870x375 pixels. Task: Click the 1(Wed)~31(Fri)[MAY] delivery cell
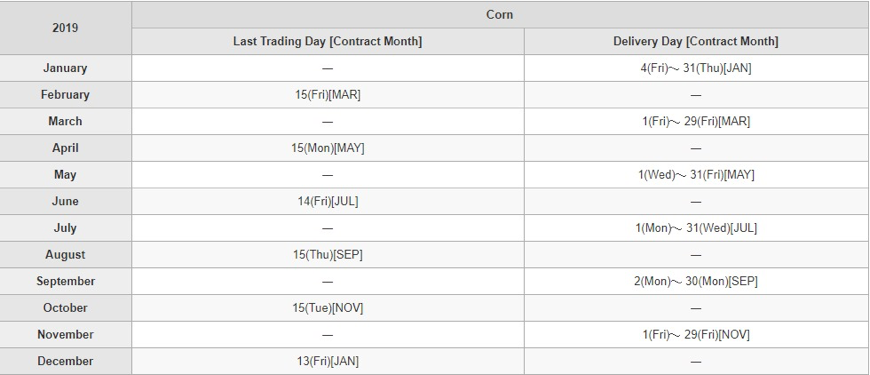696,175
